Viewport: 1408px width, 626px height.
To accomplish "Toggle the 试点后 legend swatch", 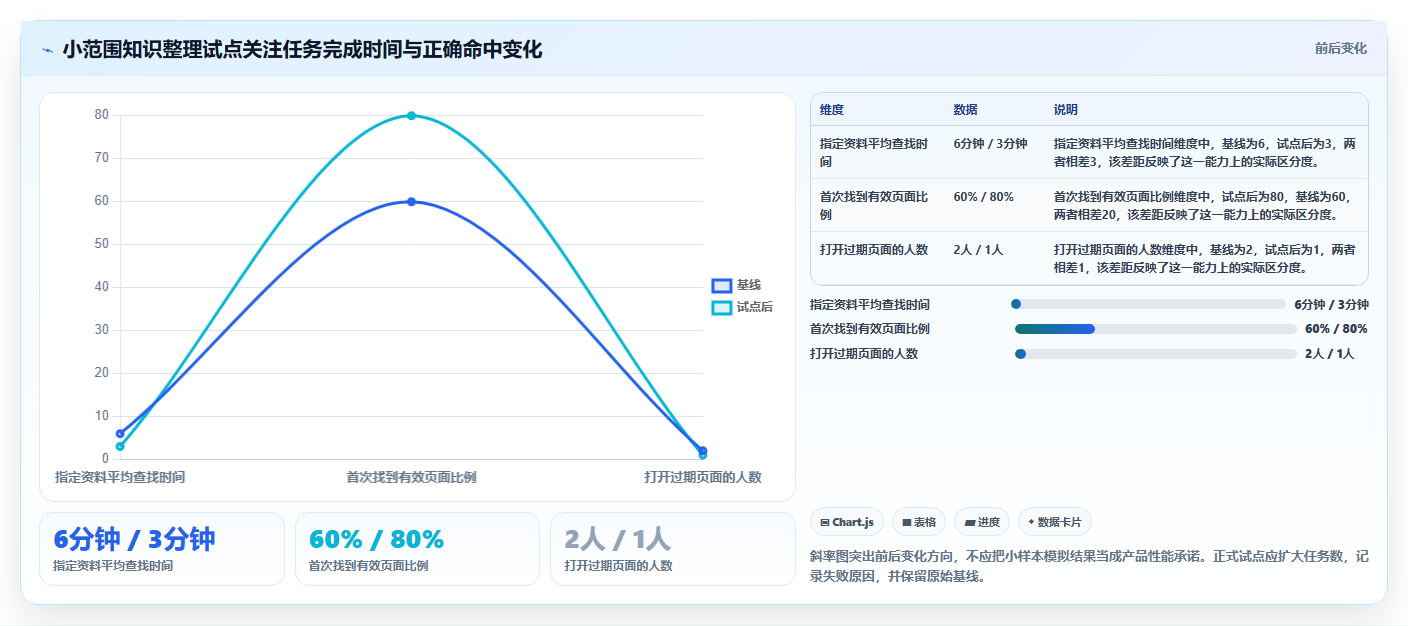I will (722, 308).
